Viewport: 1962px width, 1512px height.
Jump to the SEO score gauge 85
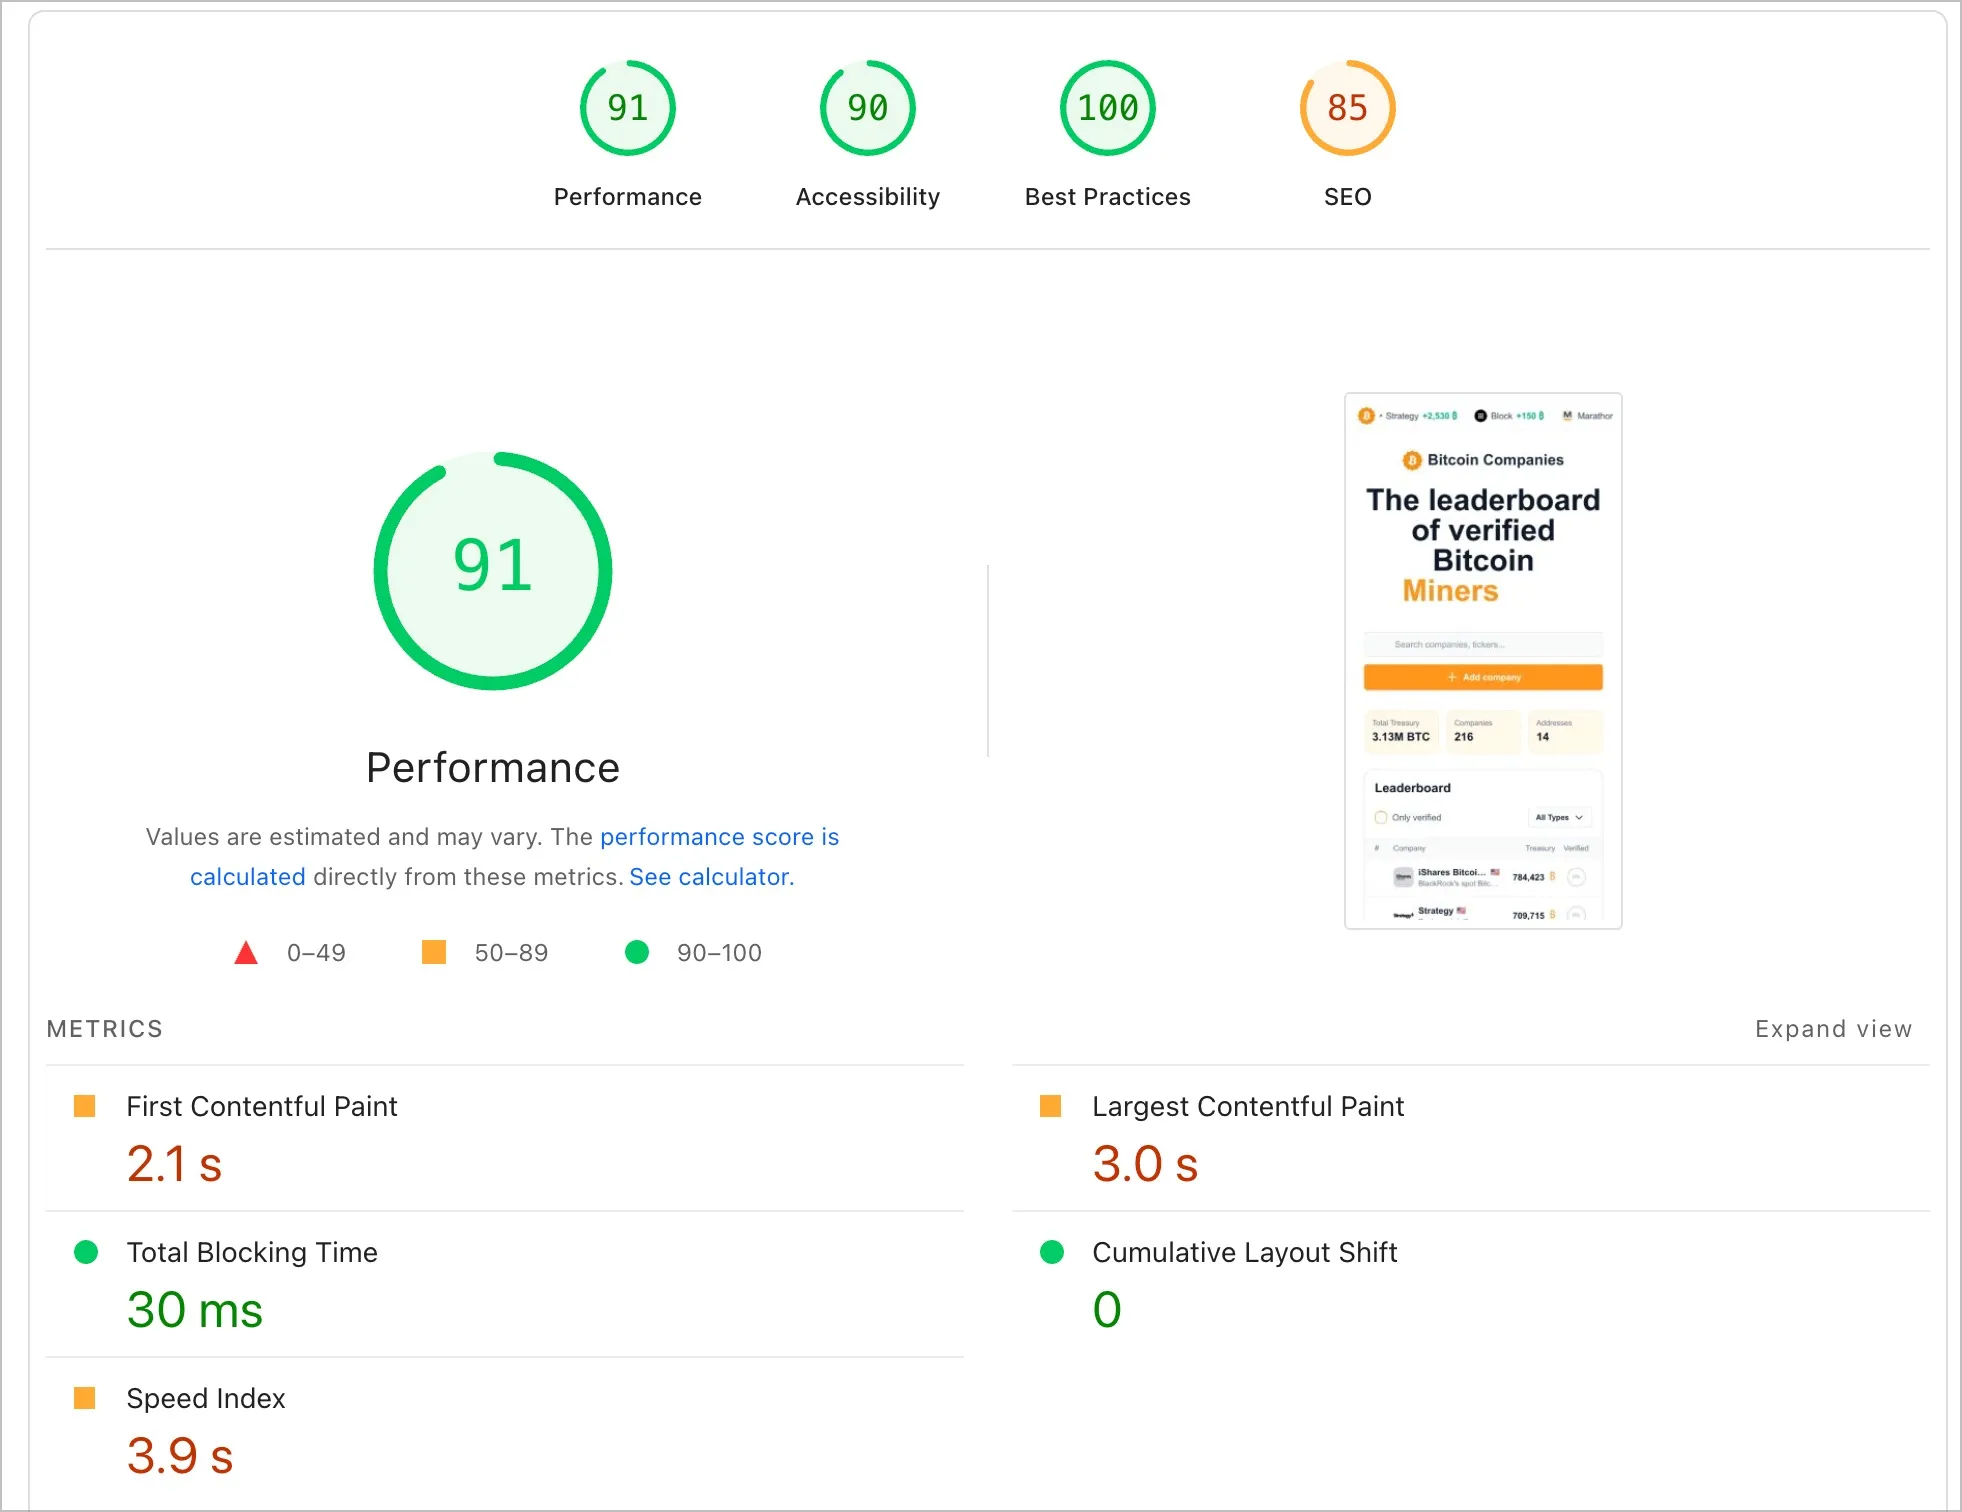point(1348,108)
